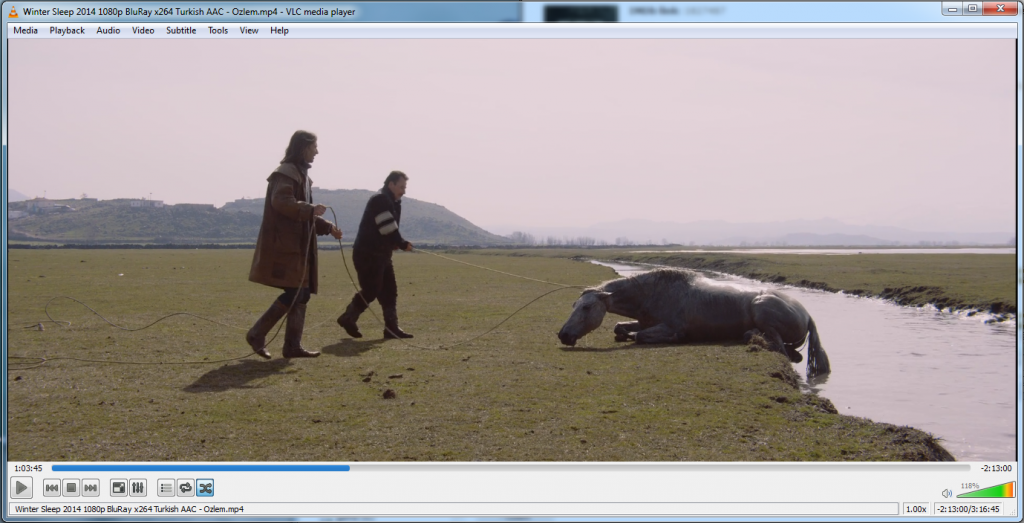
Task: Open the View menu
Action: pyautogui.click(x=249, y=30)
